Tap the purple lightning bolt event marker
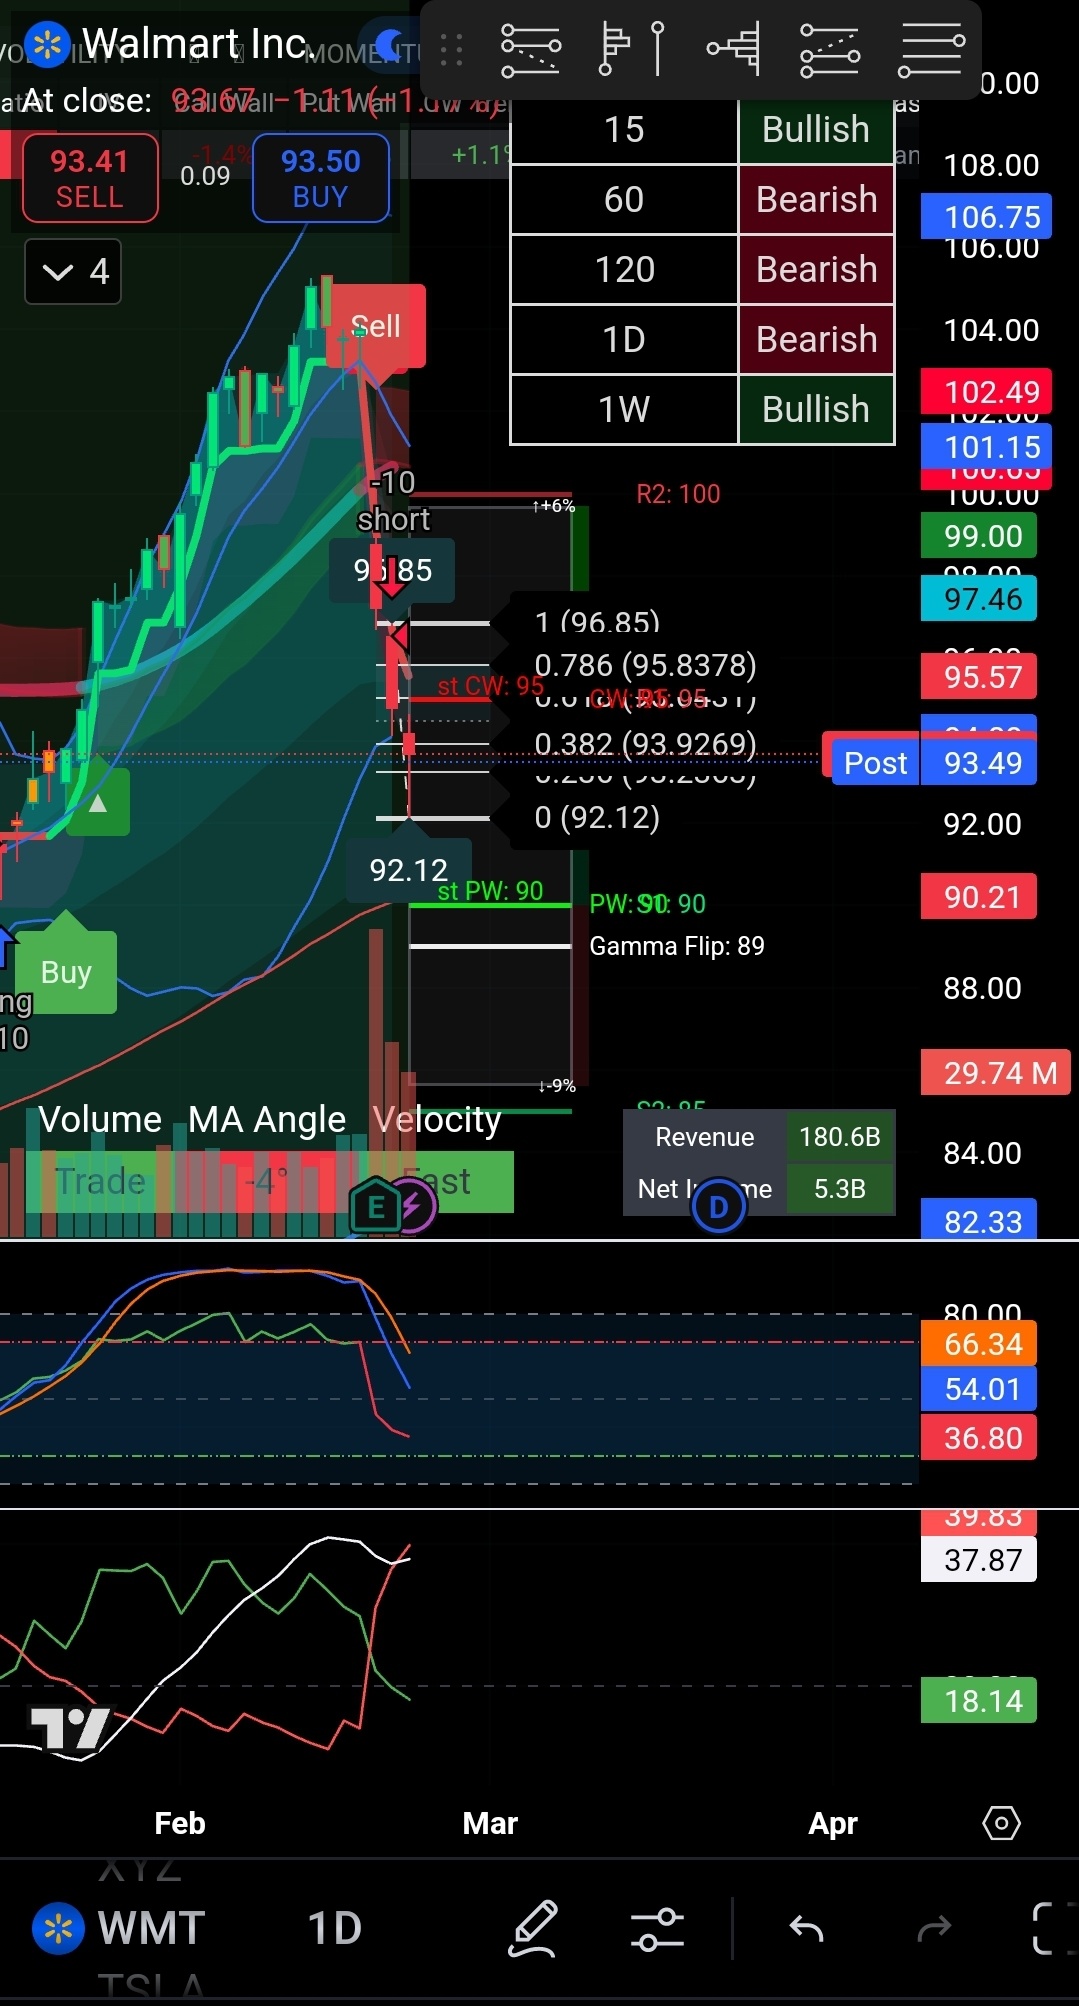The width and height of the screenshot is (1079, 2006). pyautogui.click(x=413, y=1207)
